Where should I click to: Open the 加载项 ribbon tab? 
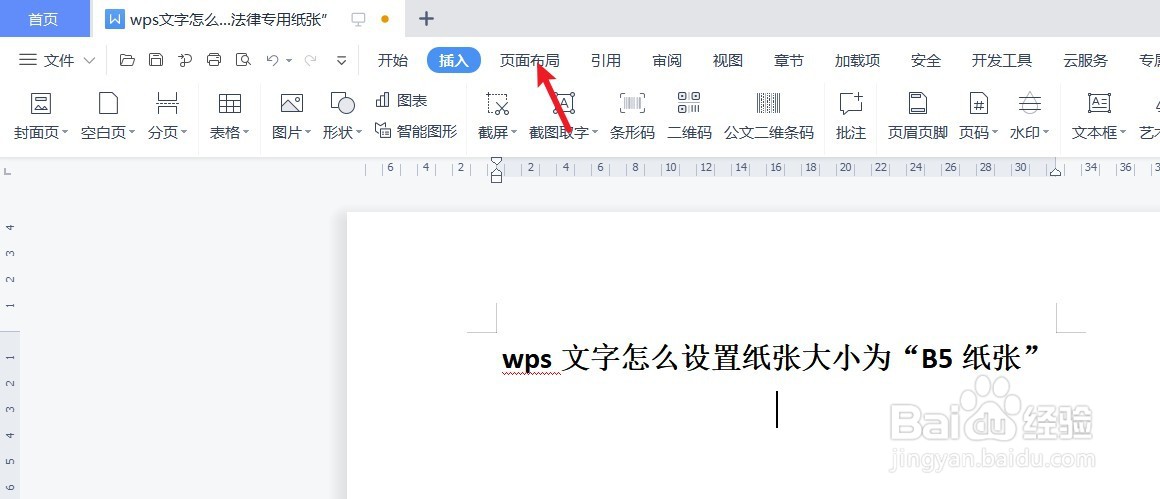[857, 61]
